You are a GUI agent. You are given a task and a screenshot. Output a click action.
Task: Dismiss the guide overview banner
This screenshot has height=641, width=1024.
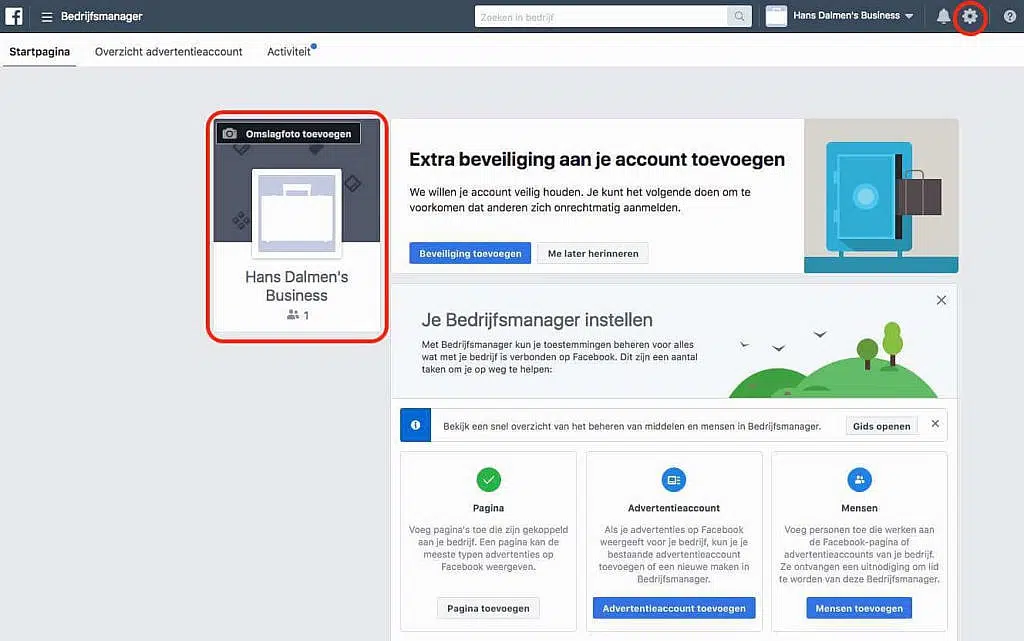point(935,424)
